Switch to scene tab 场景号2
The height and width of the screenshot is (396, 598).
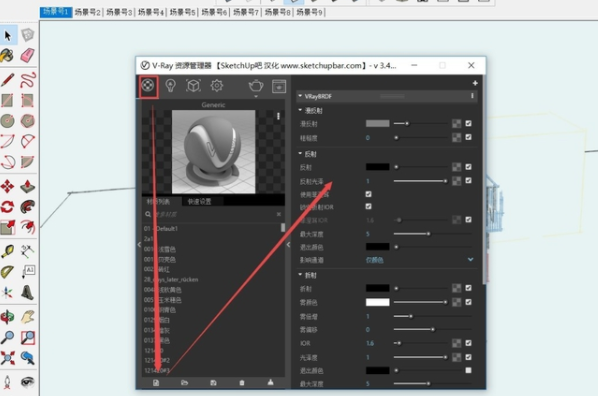(x=87, y=12)
